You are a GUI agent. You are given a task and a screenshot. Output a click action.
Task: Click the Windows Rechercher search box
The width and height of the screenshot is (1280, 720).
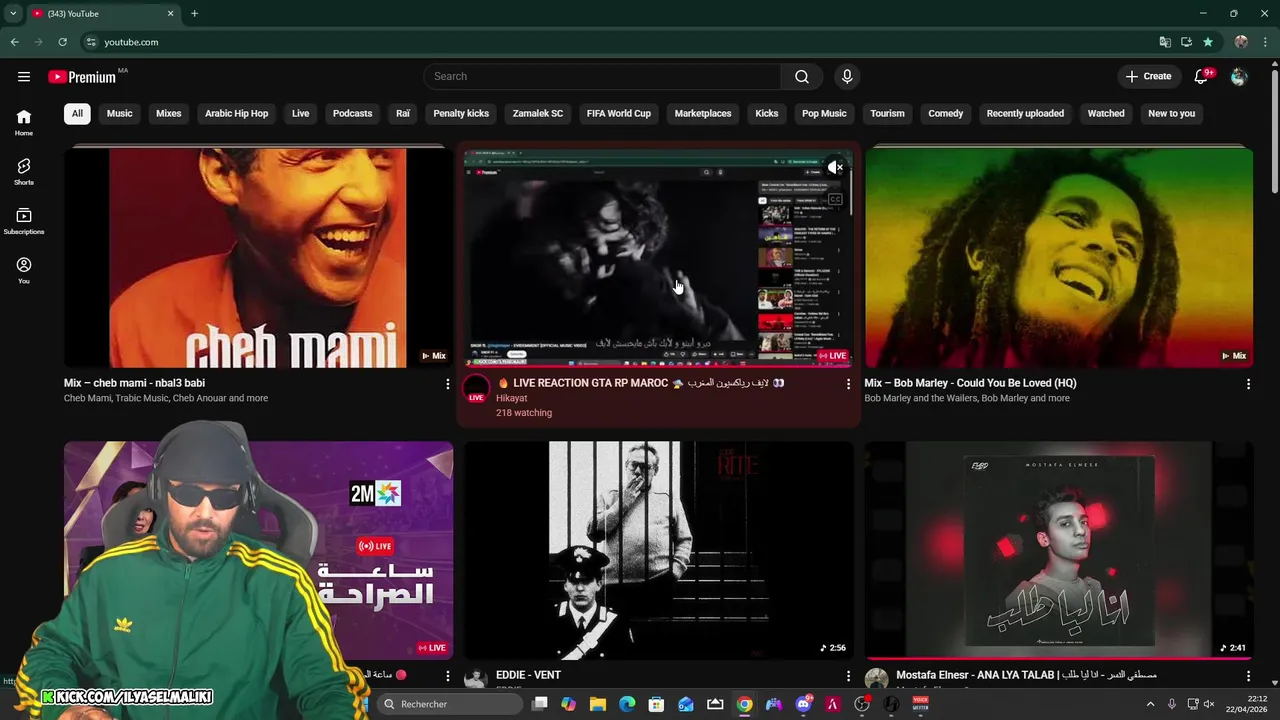point(449,704)
